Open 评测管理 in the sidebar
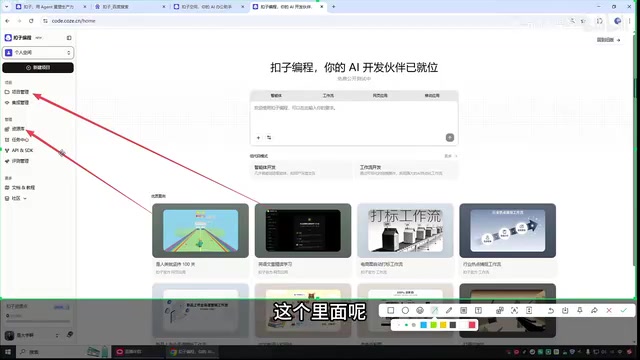 [x=17, y=161]
